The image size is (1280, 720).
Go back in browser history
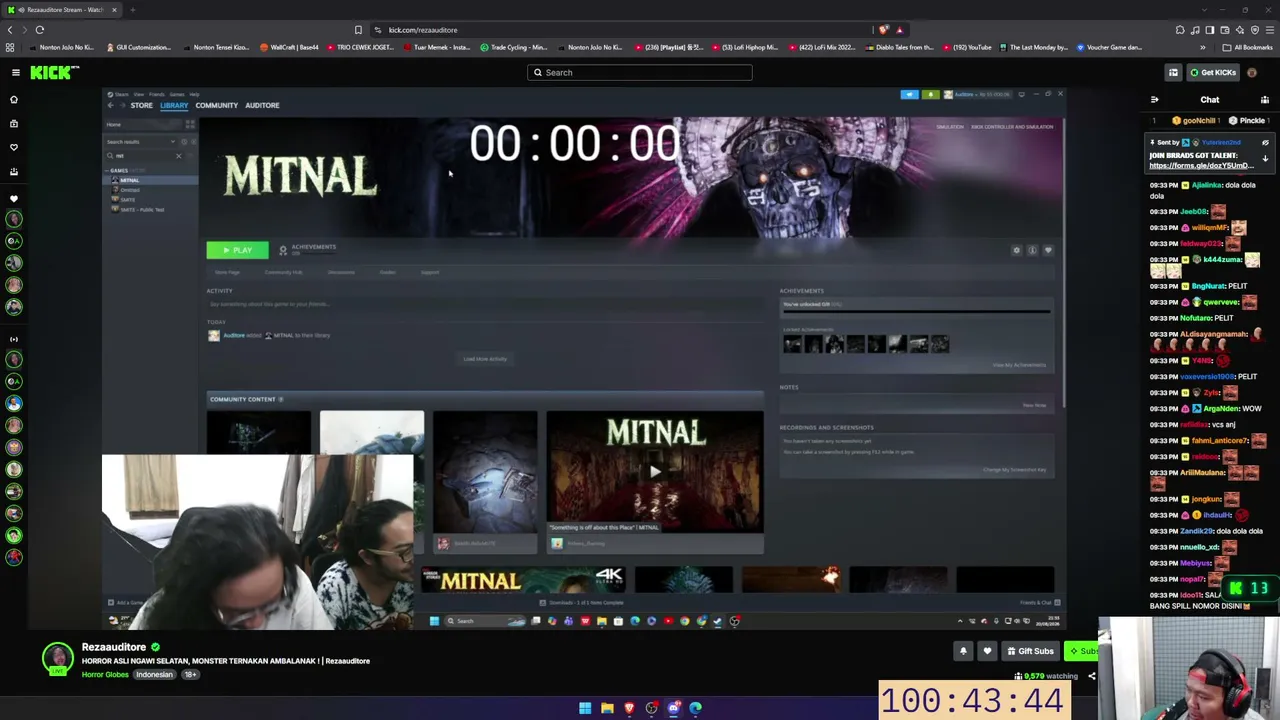coord(10,30)
